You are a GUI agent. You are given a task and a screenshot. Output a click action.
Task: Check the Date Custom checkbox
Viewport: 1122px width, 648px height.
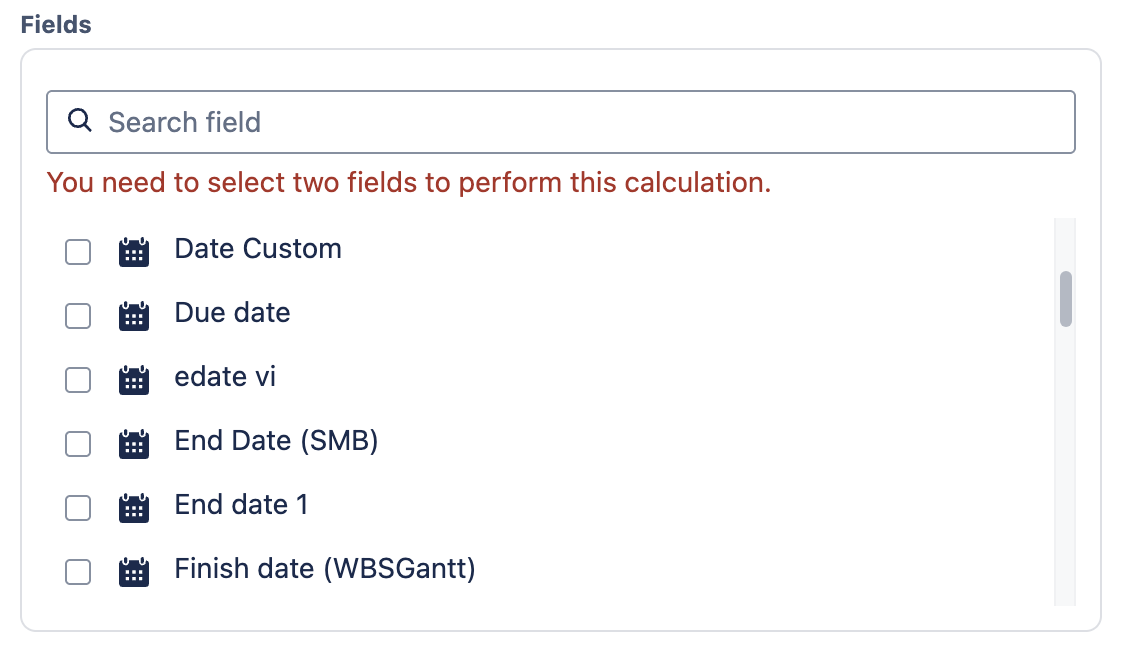pos(78,252)
